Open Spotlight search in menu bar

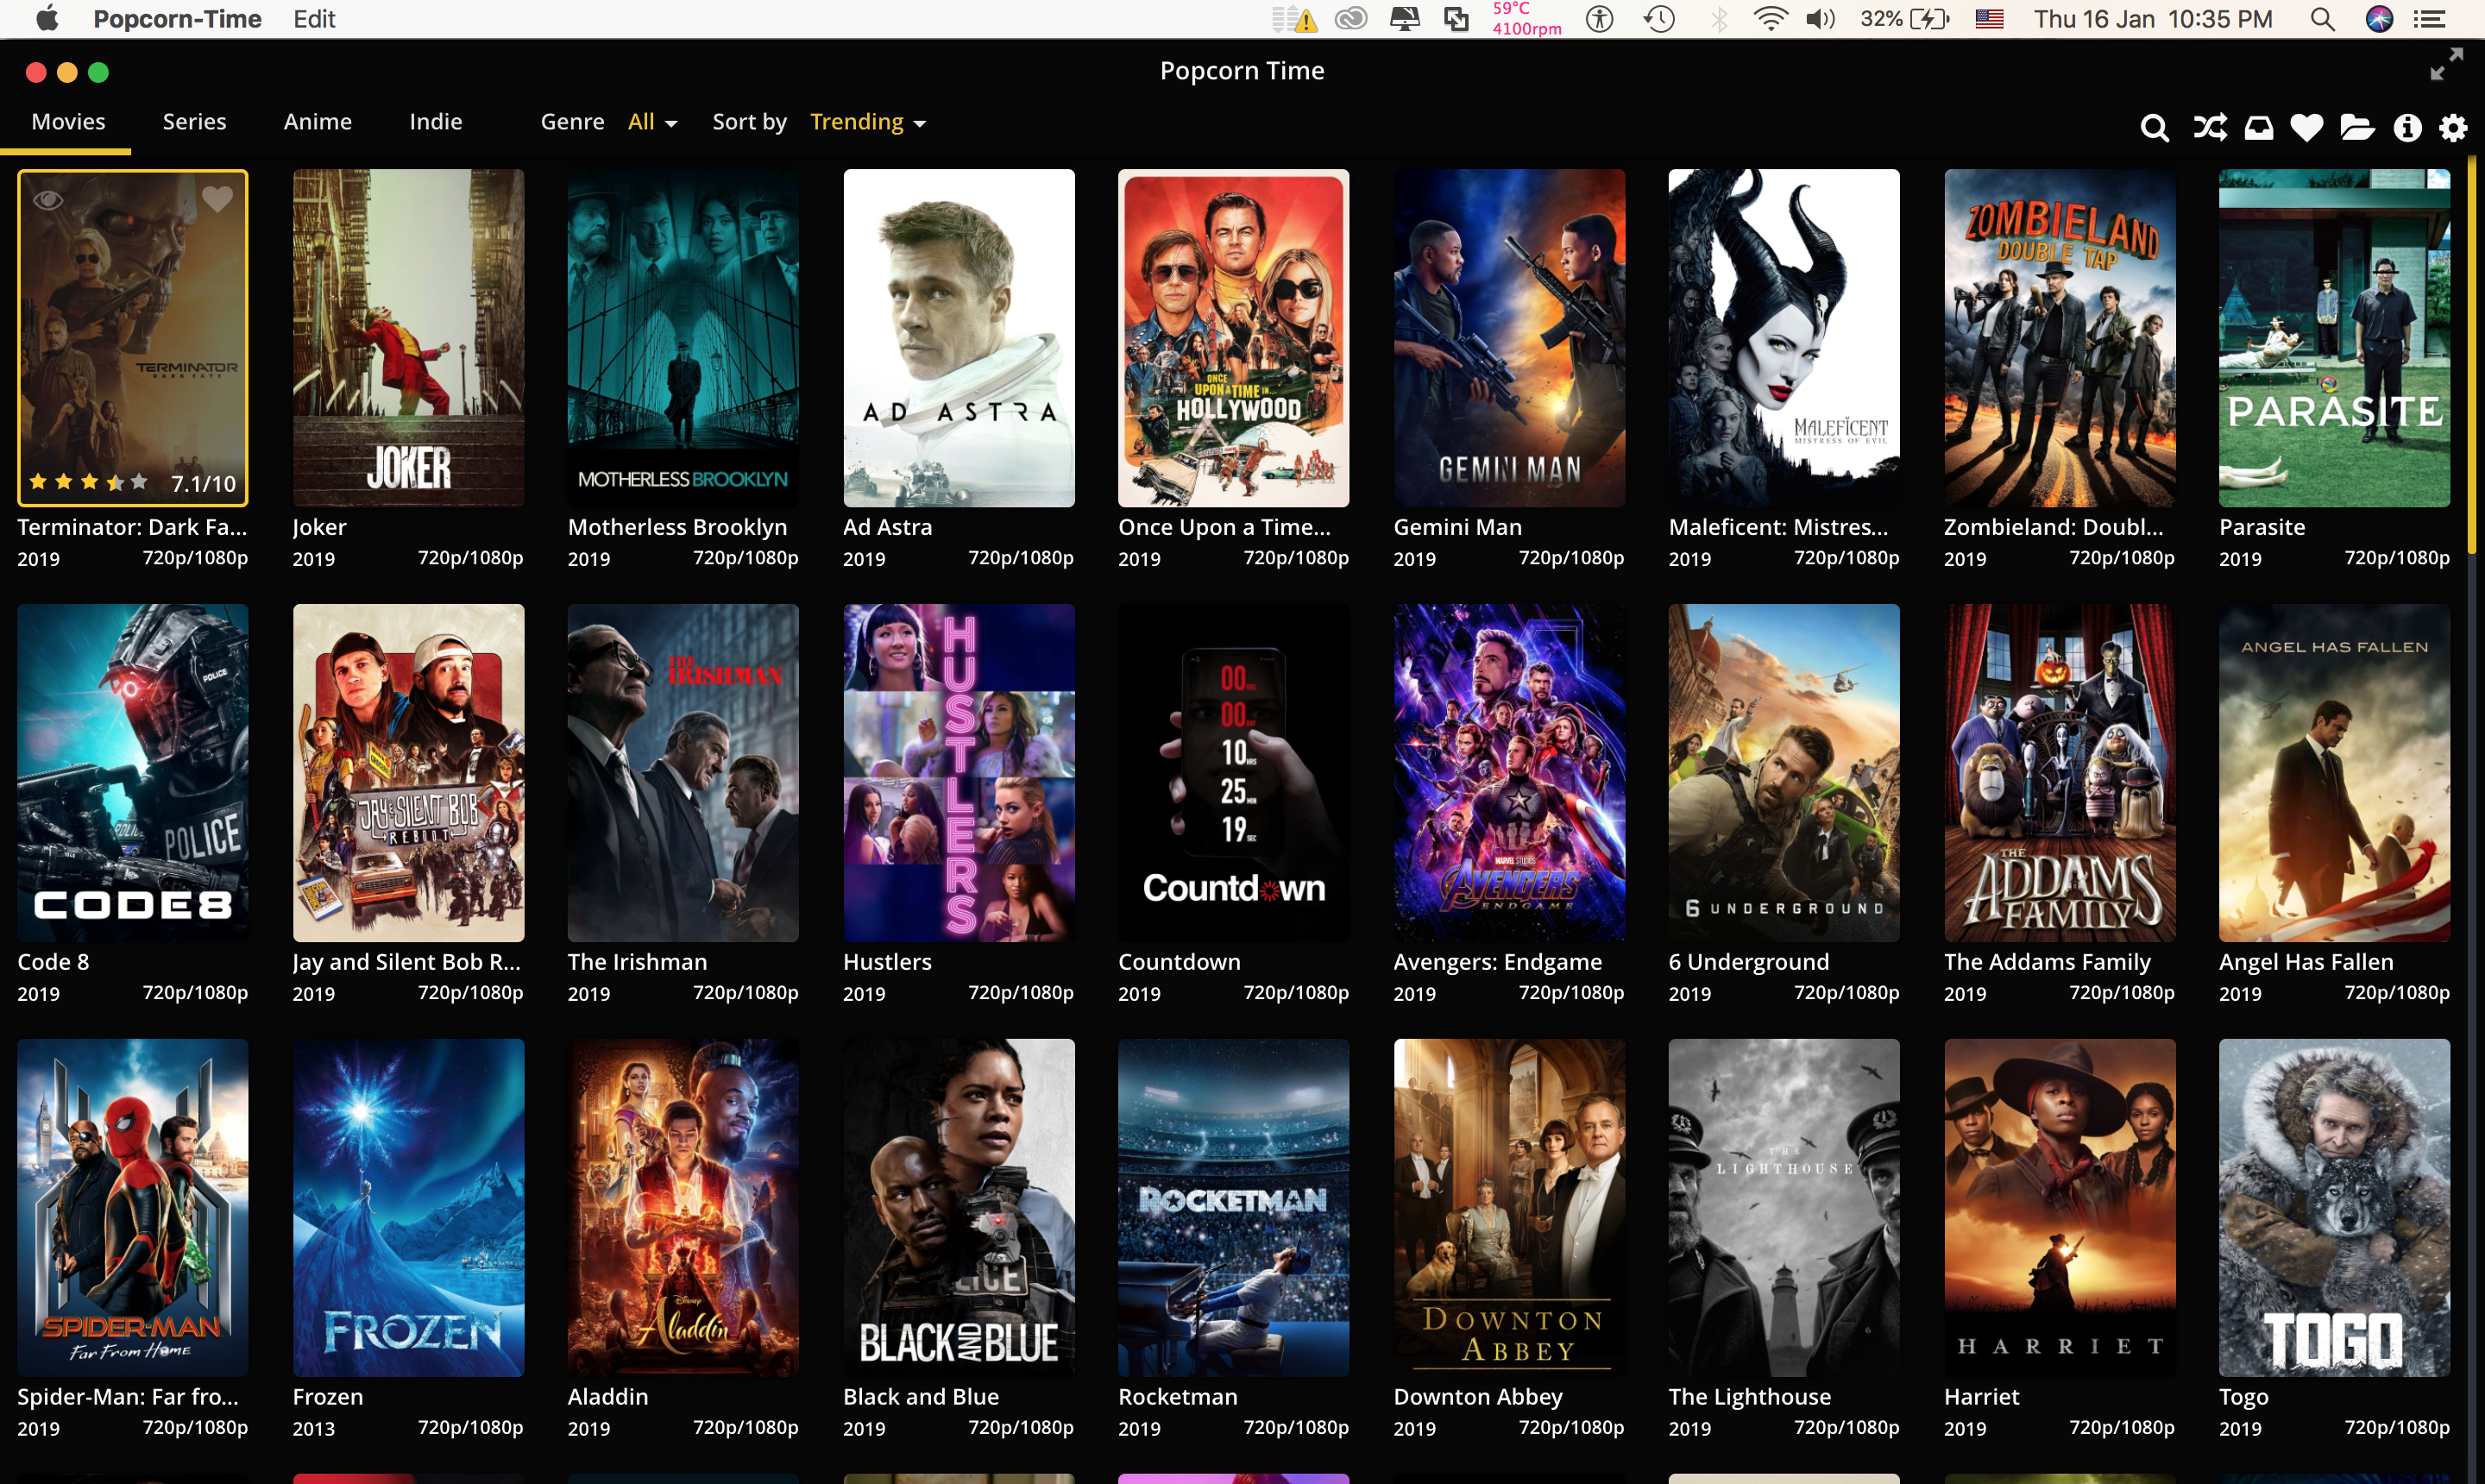(2322, 19)
